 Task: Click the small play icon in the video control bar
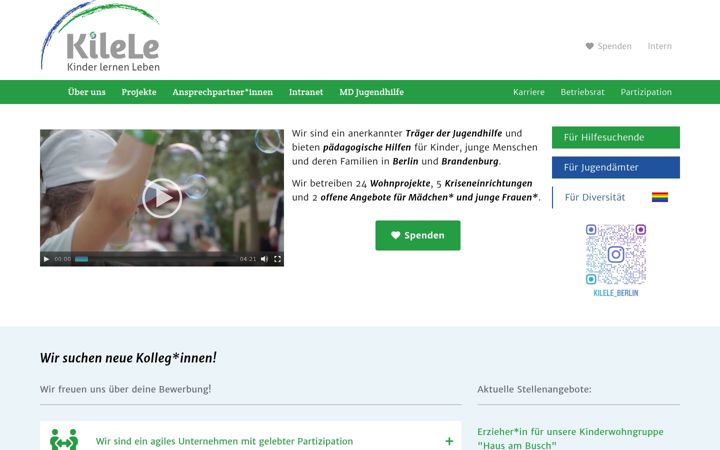[46, 259]
